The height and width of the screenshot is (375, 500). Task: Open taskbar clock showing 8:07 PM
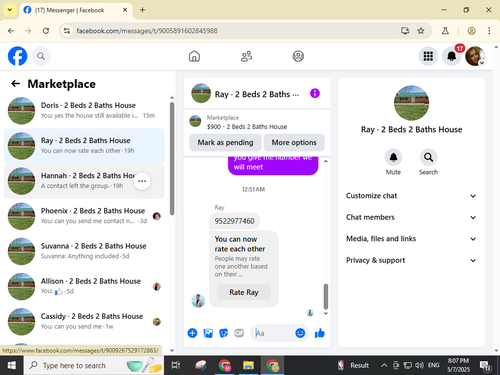coord(458,365)
